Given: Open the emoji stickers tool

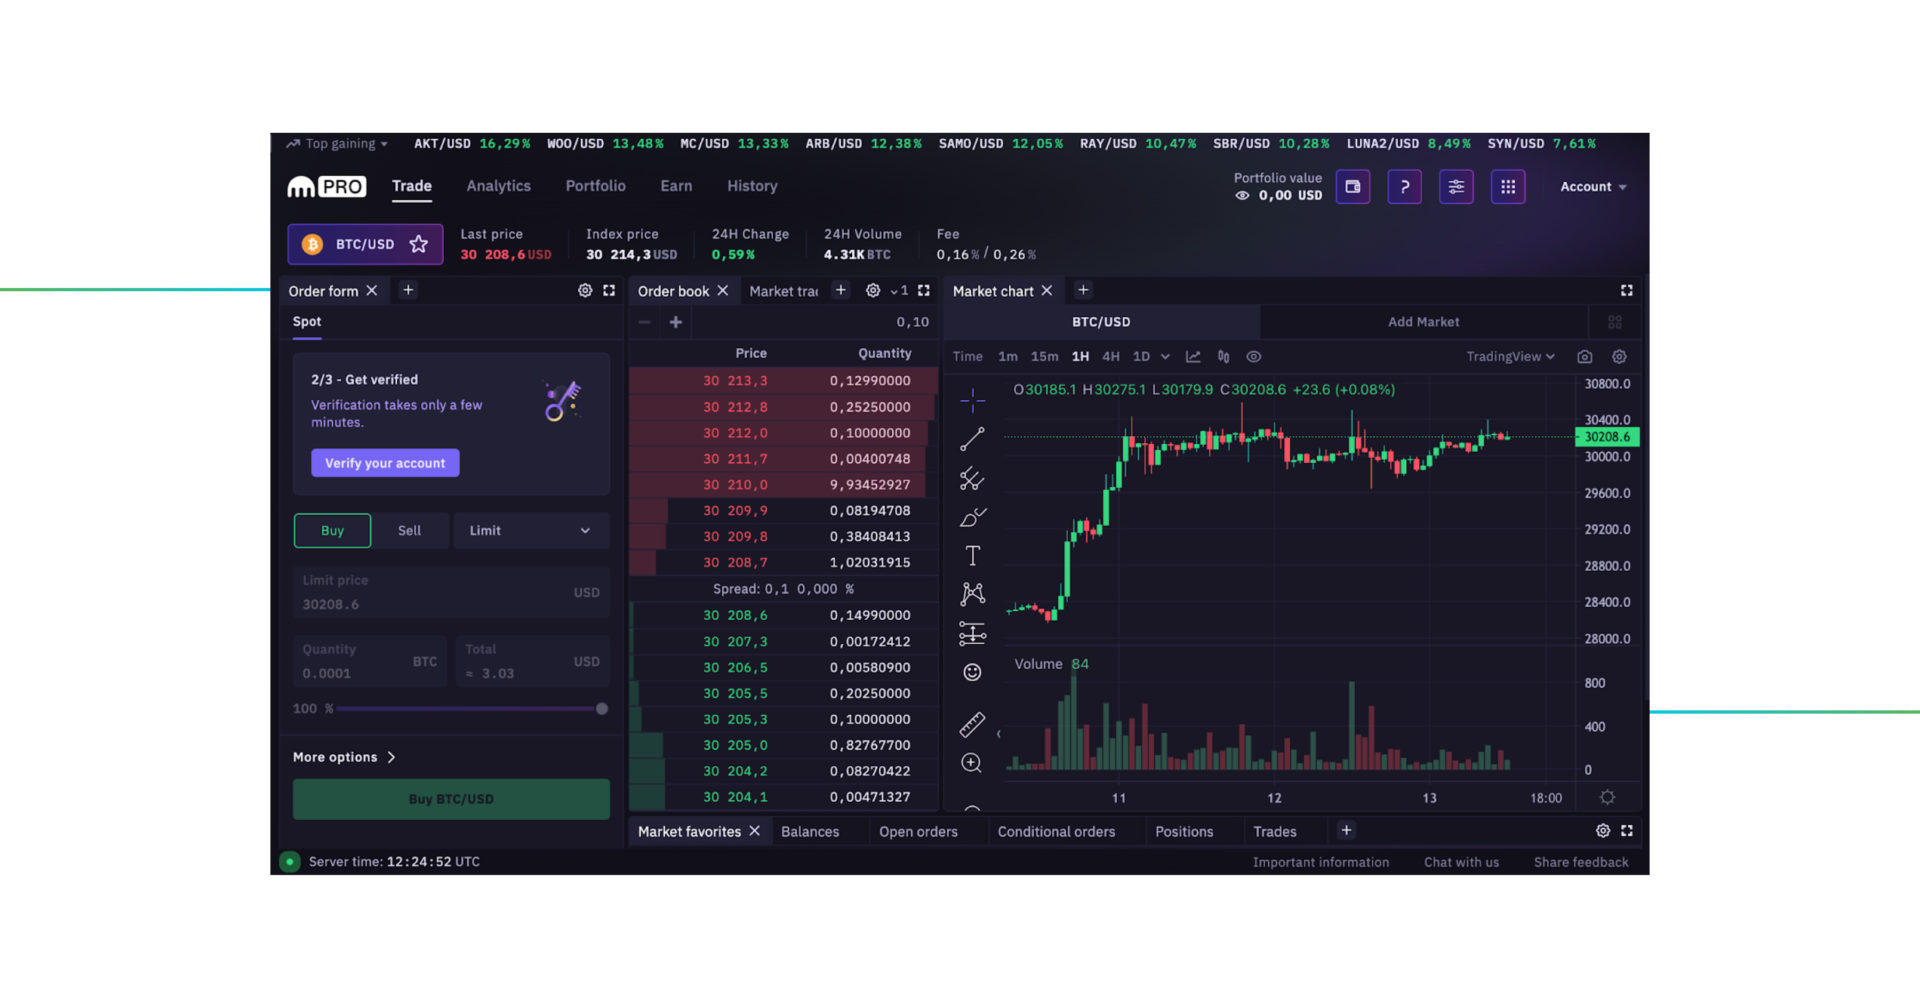Looking at the screenshot, I should click(x=971, y=671).
